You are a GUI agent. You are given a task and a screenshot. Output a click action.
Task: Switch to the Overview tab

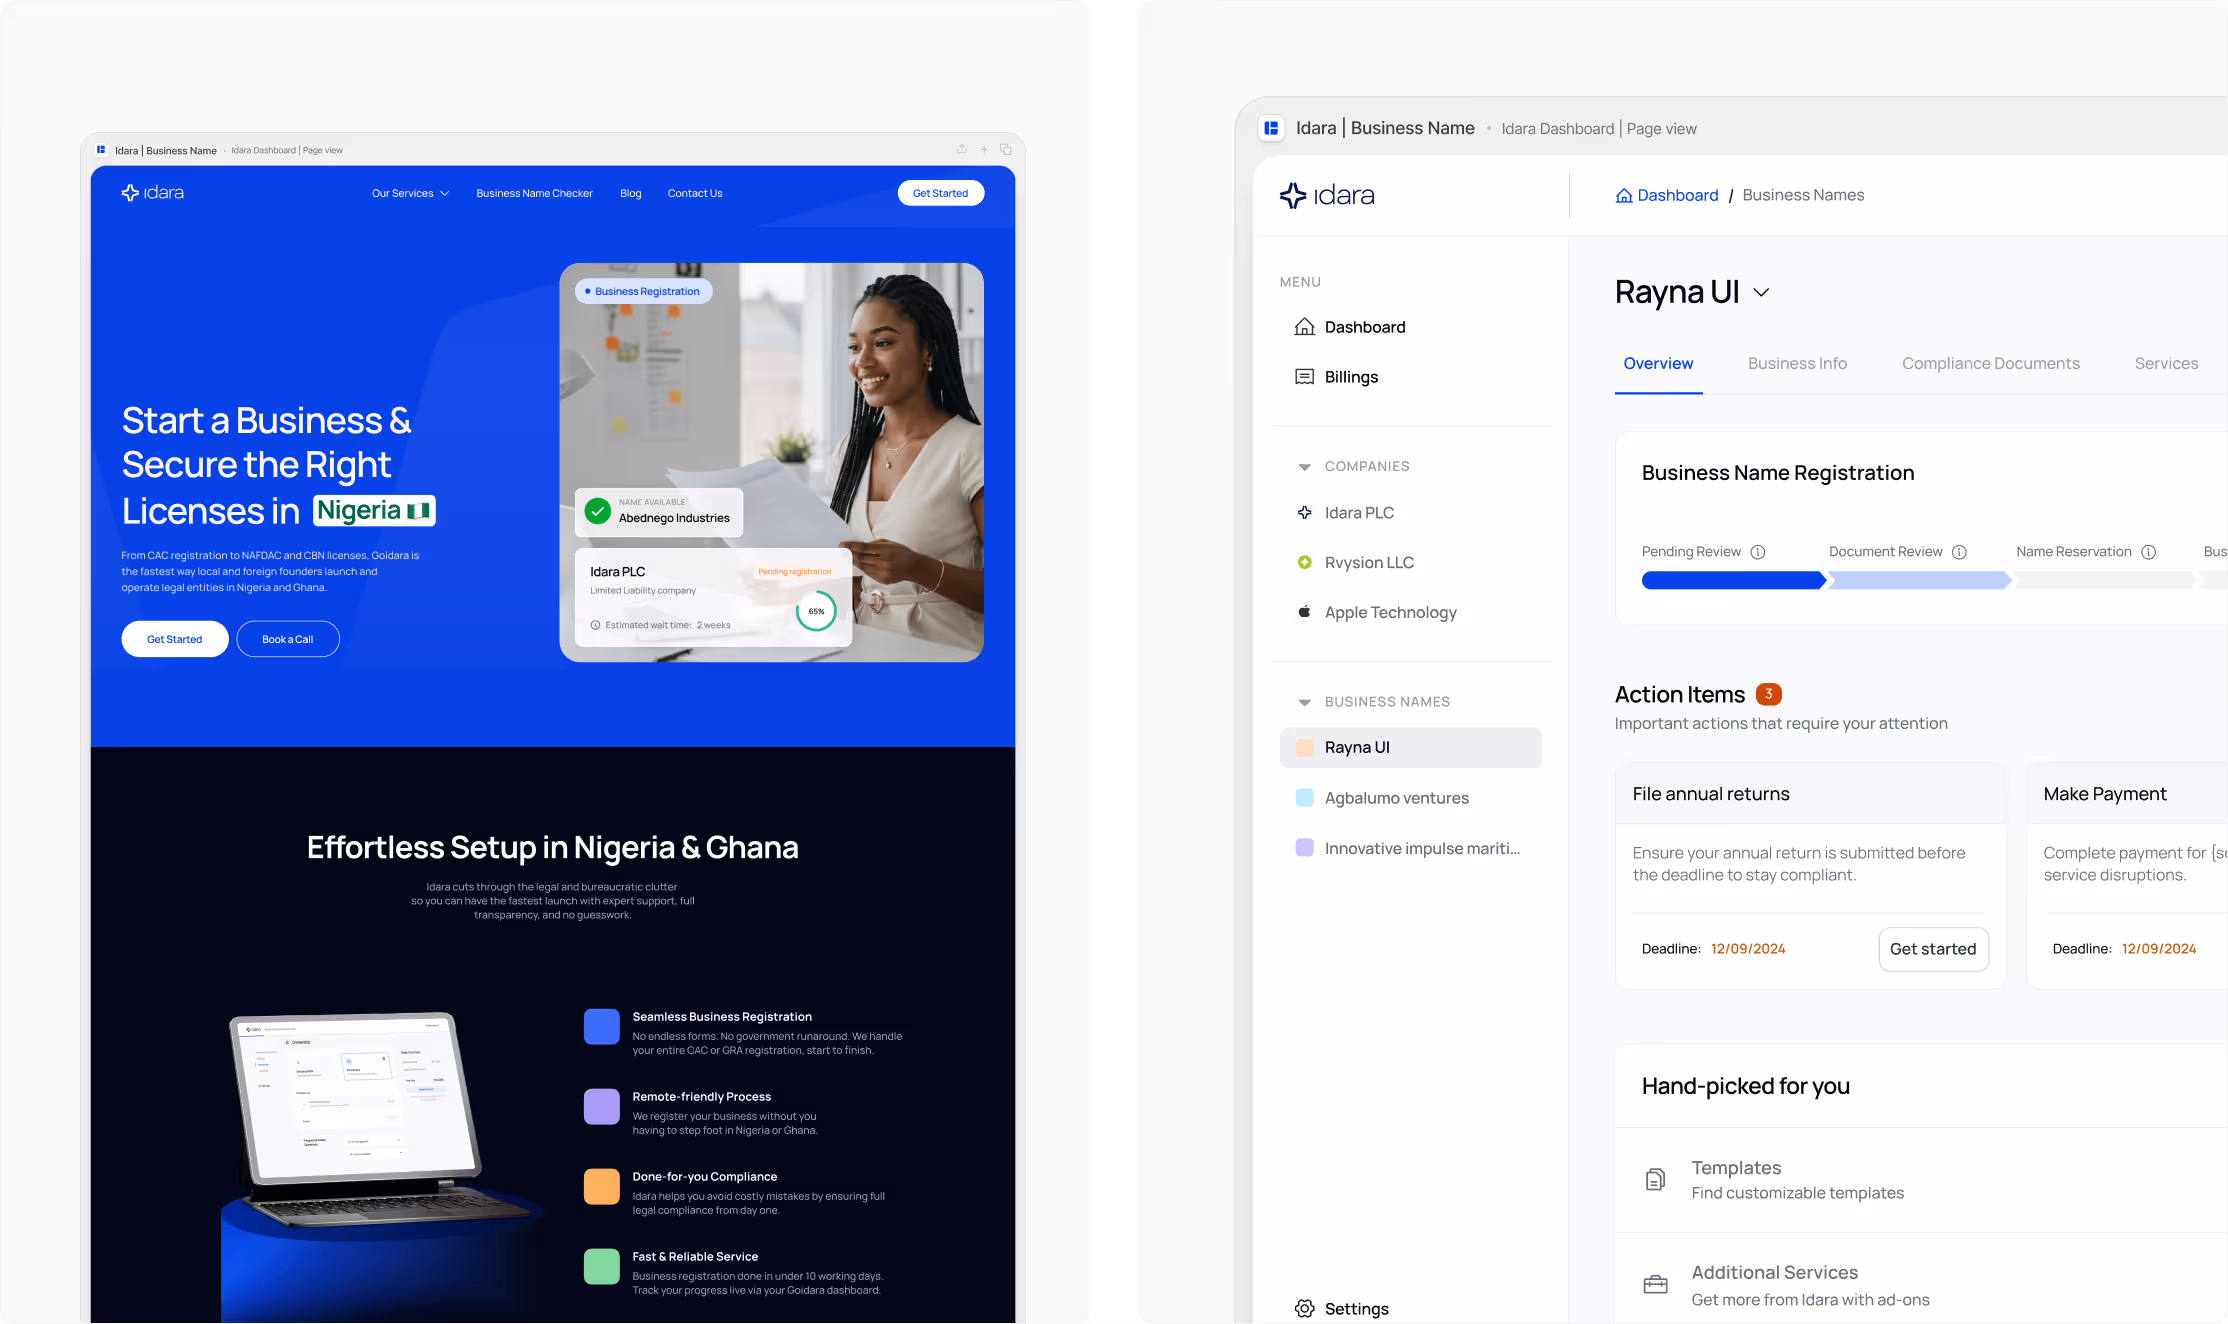coord(1658,364)
